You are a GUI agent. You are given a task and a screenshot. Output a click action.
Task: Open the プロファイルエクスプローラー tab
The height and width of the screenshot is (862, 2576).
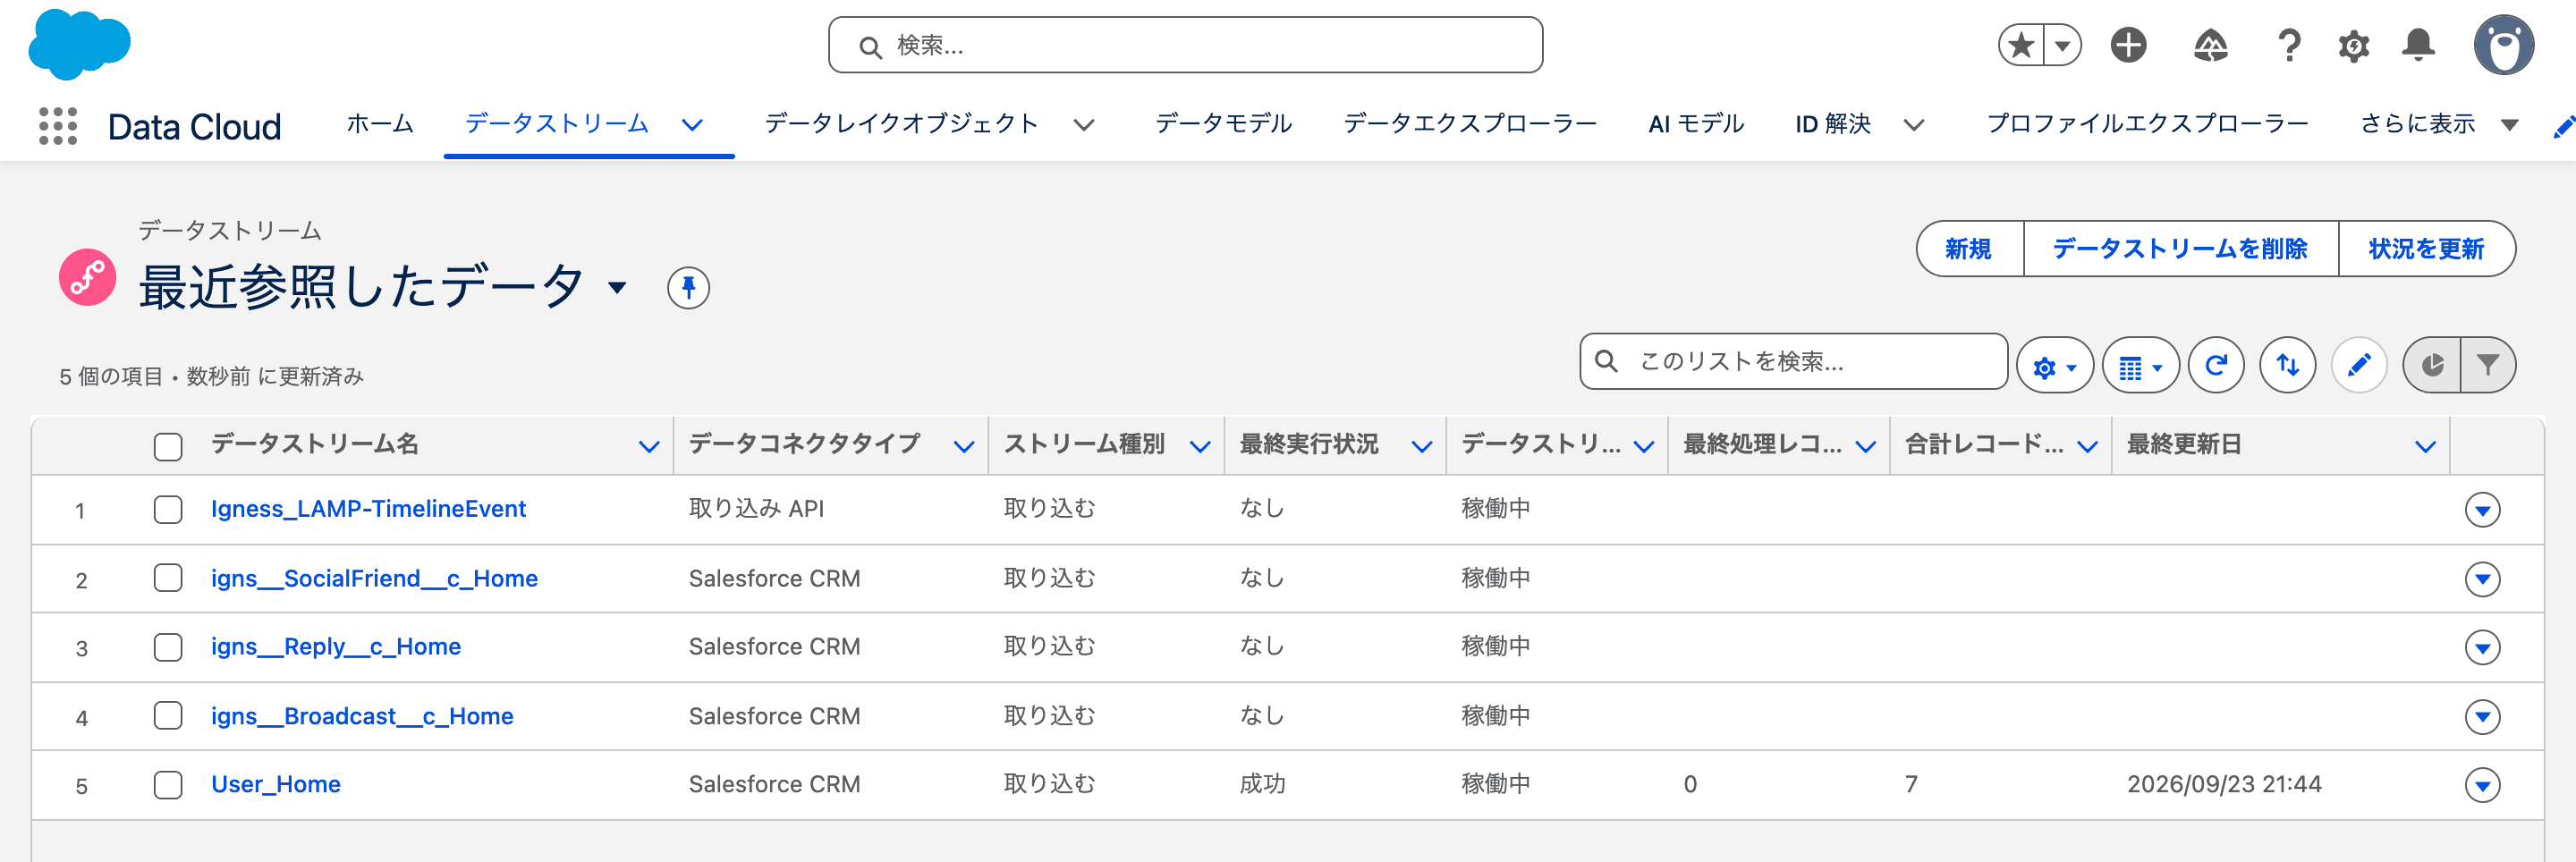pyautogui.click(x=2147, y=124)
